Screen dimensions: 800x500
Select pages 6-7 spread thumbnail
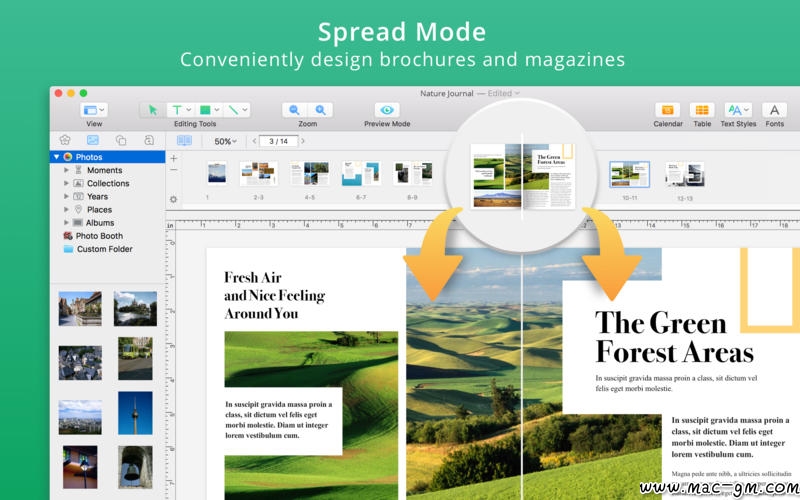(x=361, y=173)
